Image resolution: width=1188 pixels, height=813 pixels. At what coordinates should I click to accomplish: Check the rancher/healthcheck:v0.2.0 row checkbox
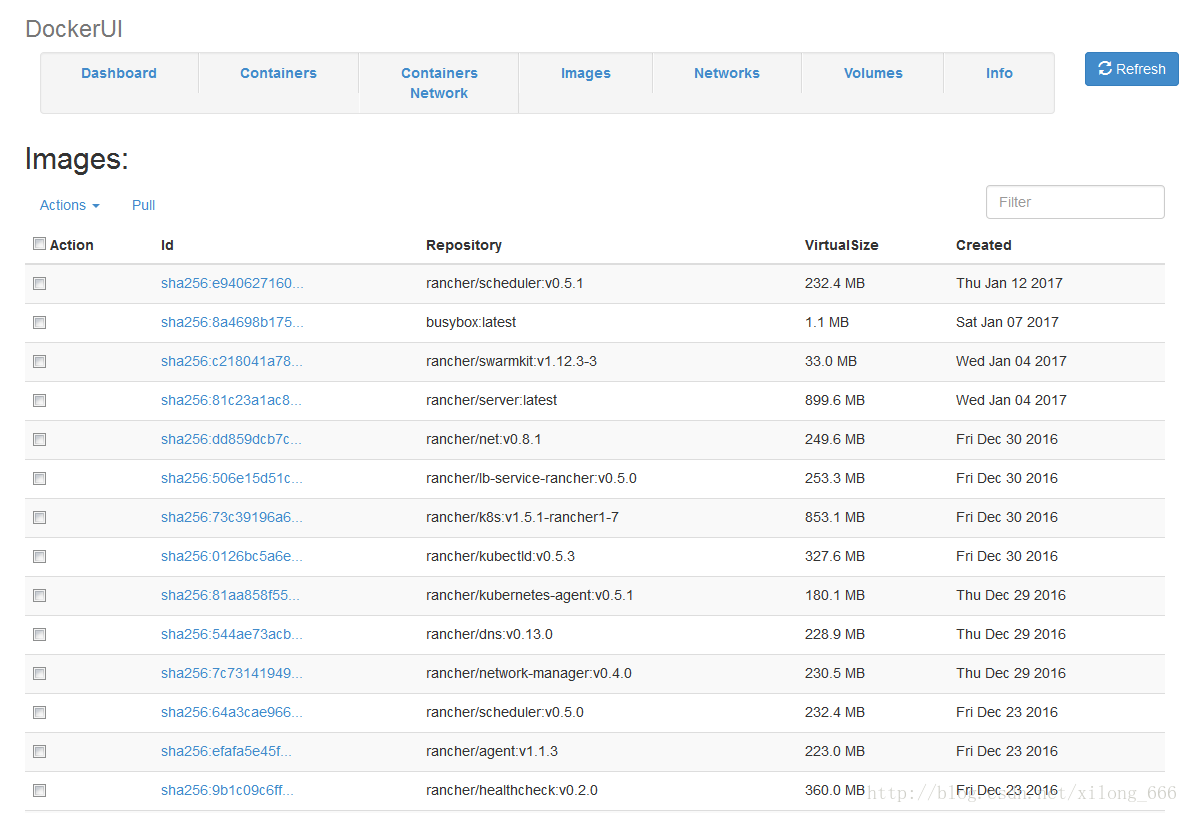pyautogui.click(x=39, y=790)
